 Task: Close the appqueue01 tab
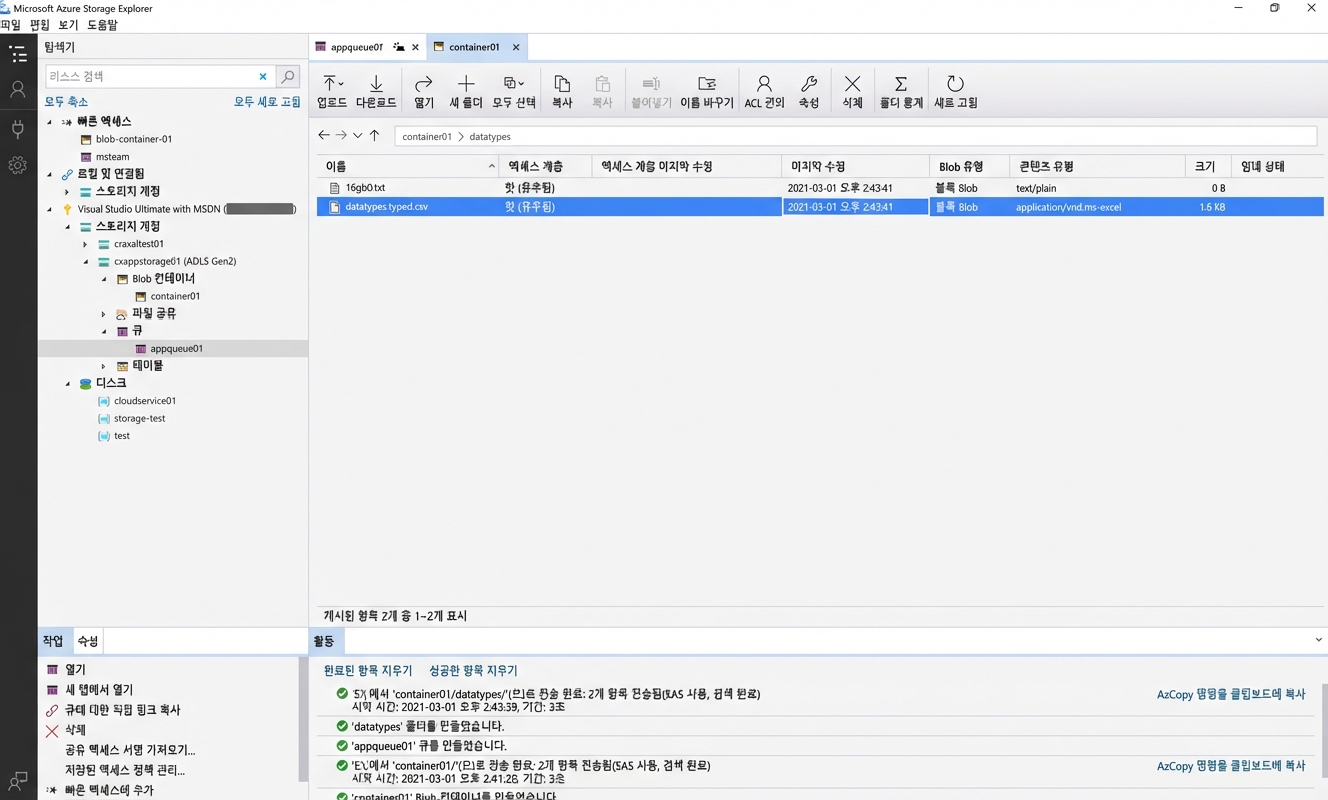pos(416,47)
